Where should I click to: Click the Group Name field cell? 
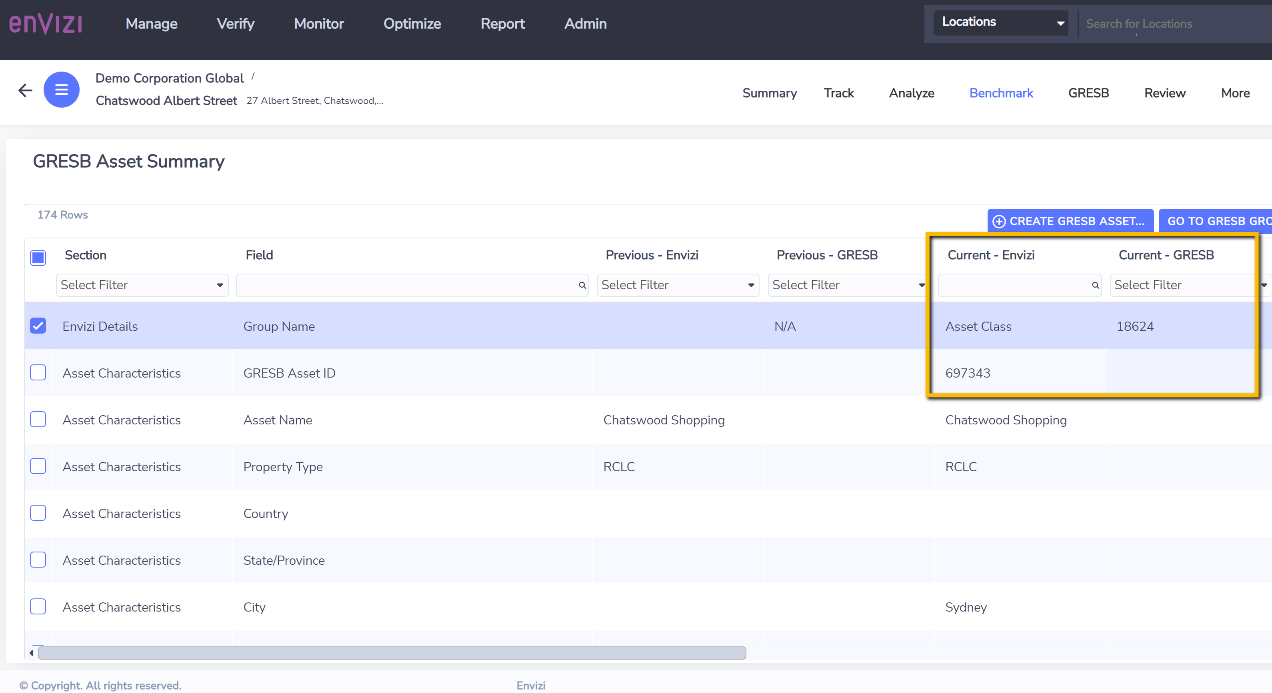279,326
